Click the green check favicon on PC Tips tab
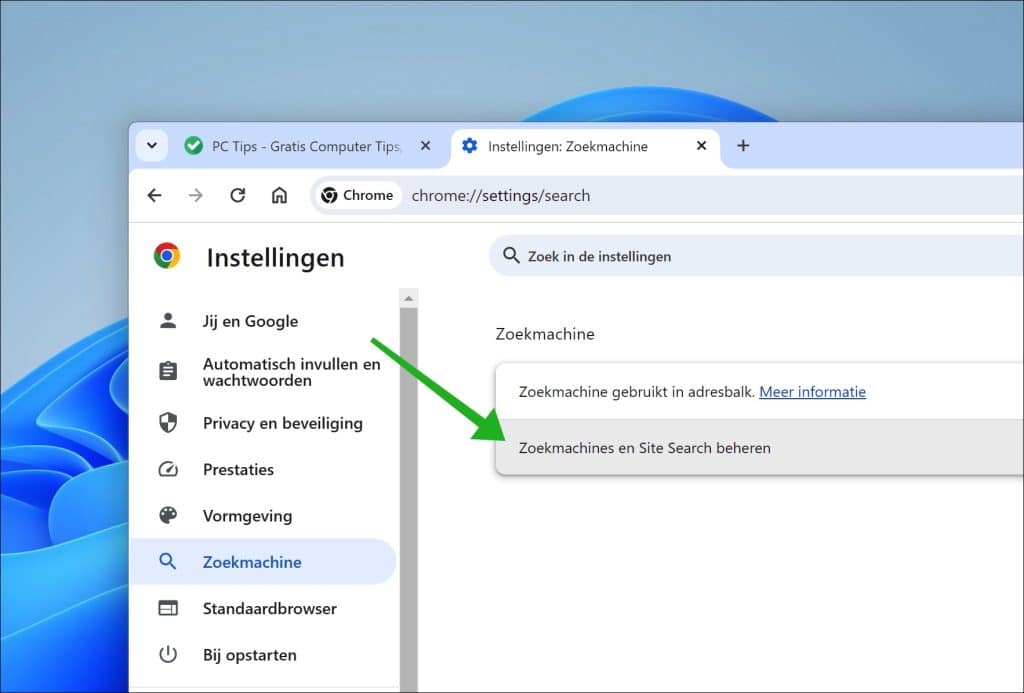The image size is (1024, 693). click(193, 146)
